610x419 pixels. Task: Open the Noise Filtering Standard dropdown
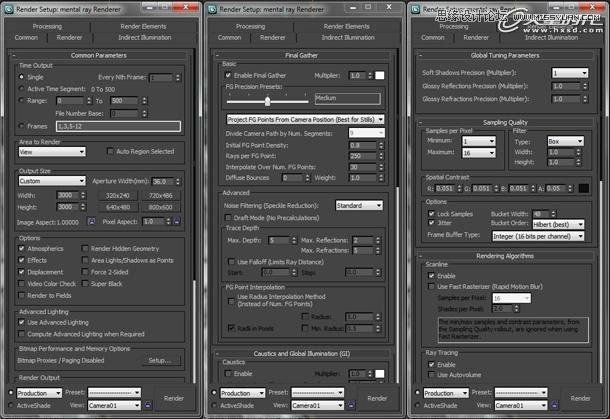tap(359, 205)
